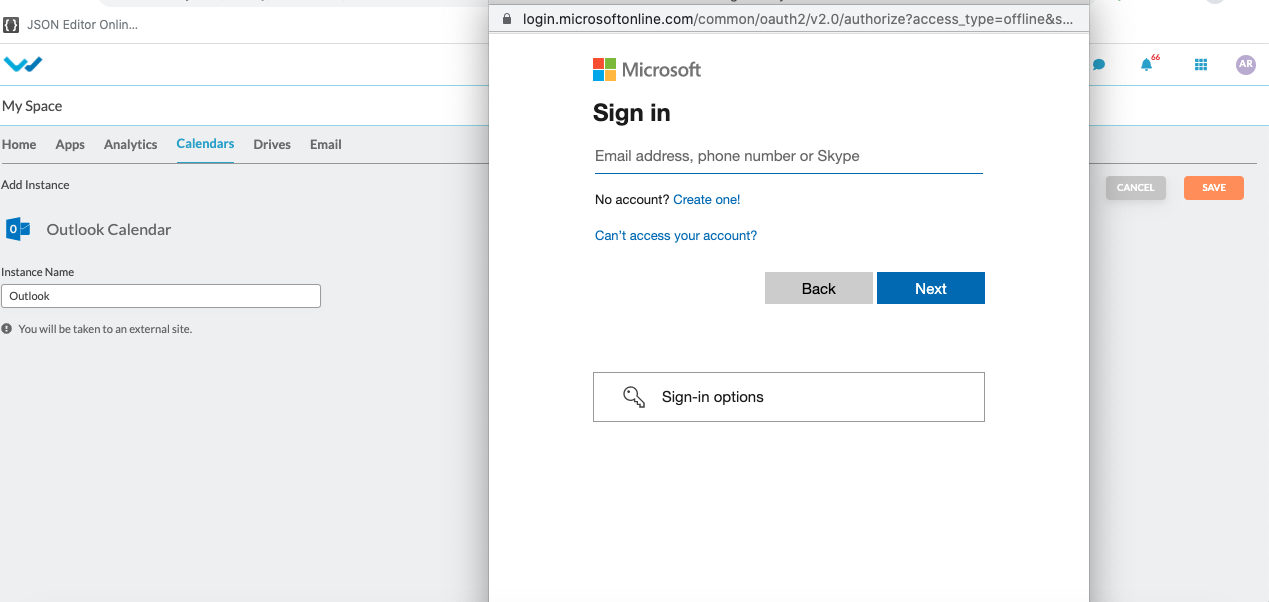Click the Back button in Microsoft sign-in
Screen dimensions: 1269x602
[819, 288]
